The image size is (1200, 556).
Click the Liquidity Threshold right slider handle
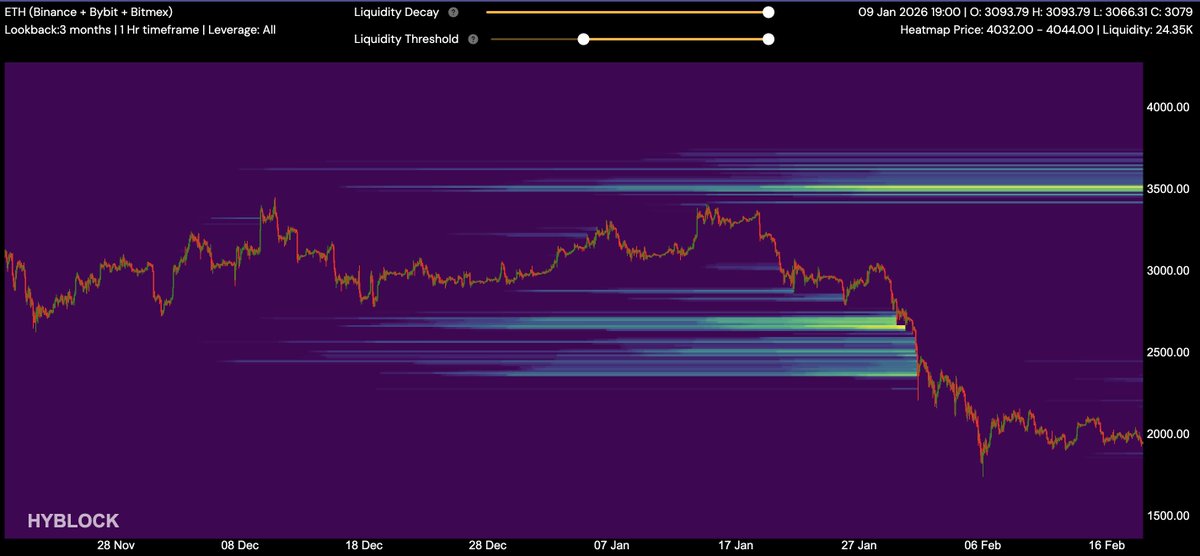pos(768,40)
